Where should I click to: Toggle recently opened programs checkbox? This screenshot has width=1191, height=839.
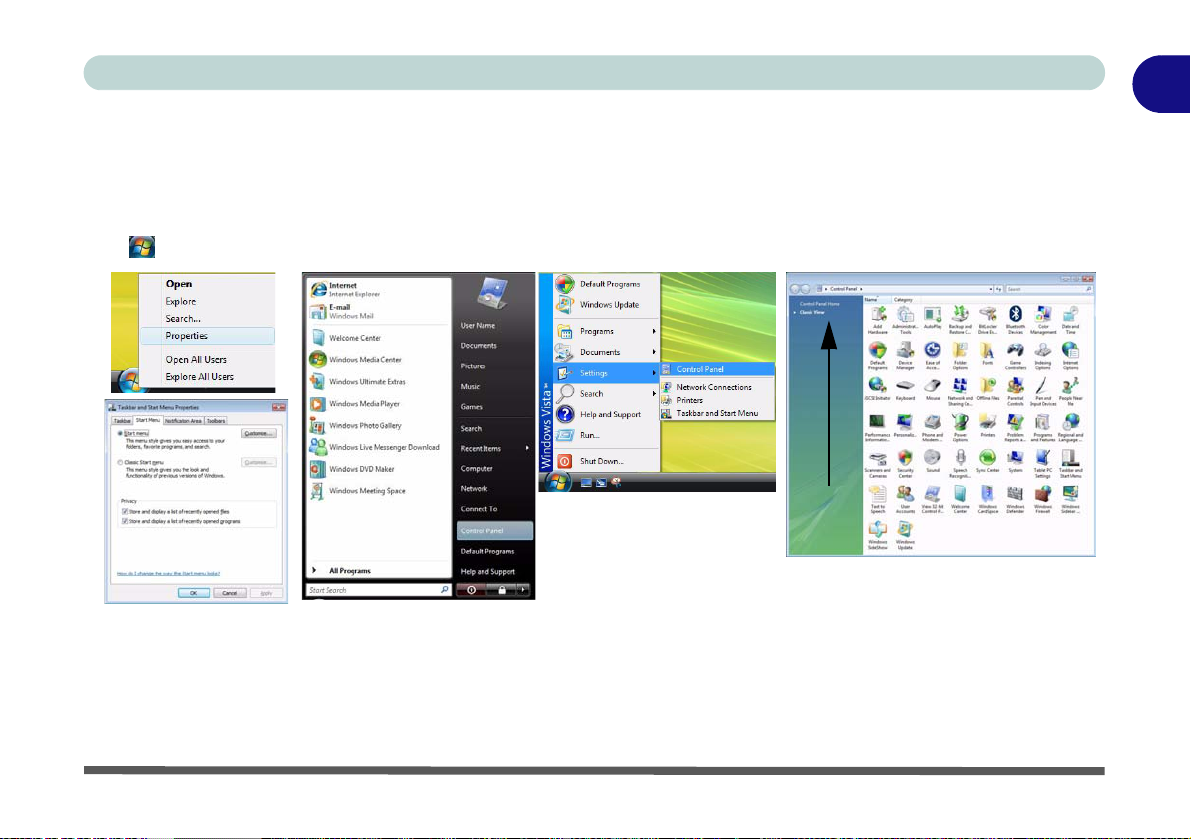pyautogui.click(x=125, y=522)
